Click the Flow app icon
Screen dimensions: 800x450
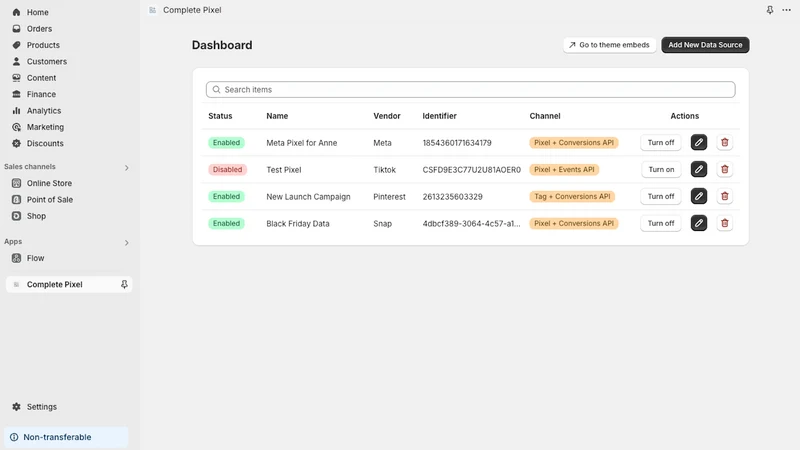pos(16,258)
